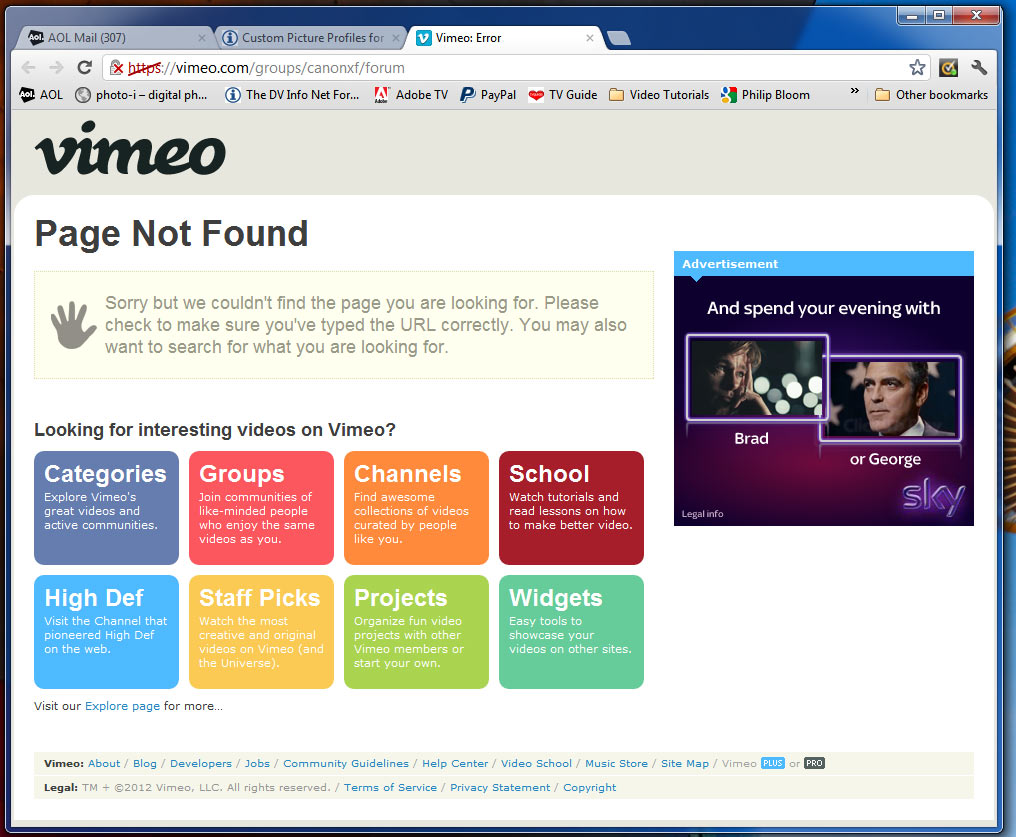1016x837 pixels.
Task: Expand the Video Tutorials bookmark folder
Action: coord(659,95)
